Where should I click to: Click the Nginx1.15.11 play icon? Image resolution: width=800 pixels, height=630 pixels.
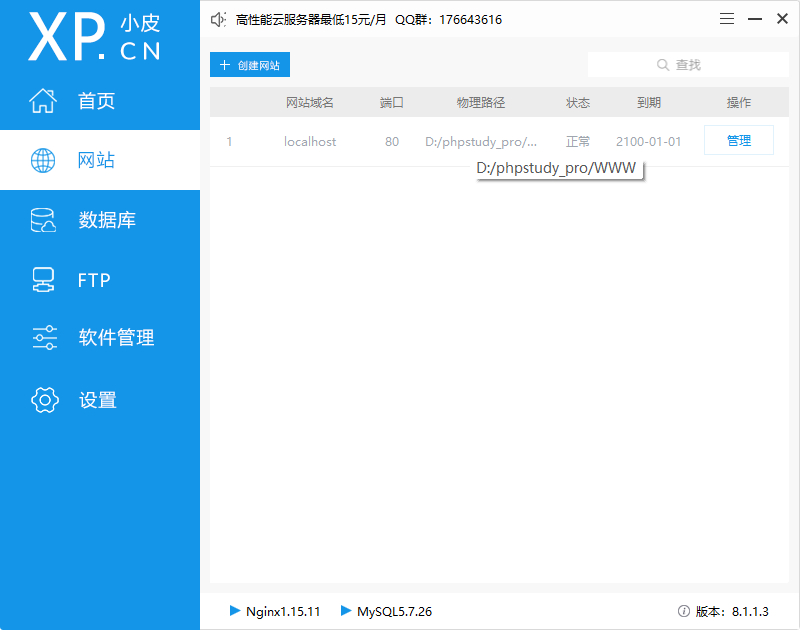235,610
